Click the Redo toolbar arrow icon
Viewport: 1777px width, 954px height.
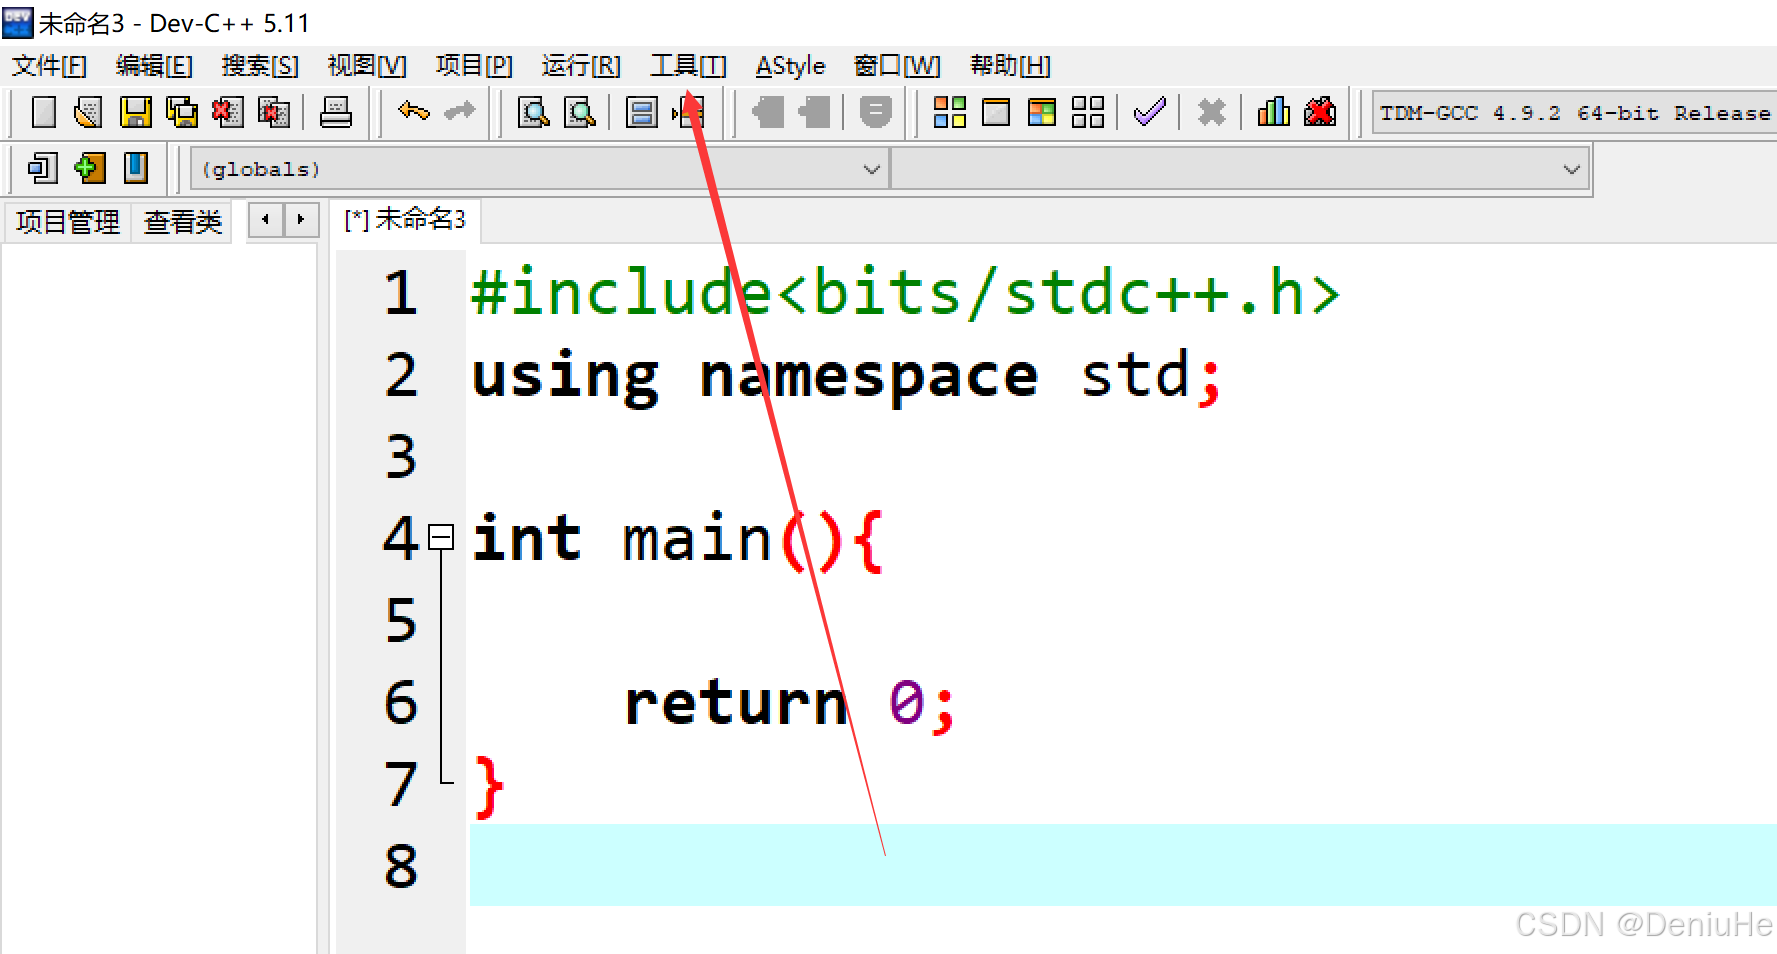point(459,112)
